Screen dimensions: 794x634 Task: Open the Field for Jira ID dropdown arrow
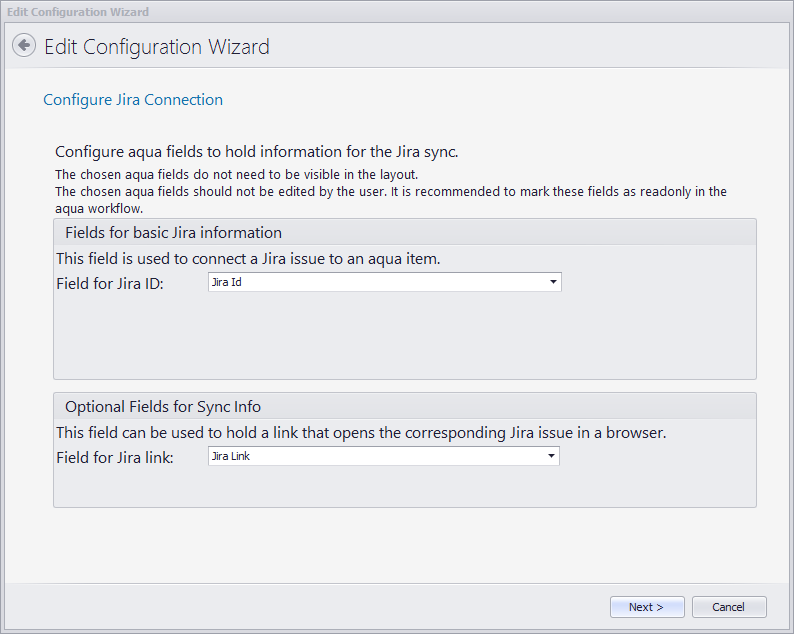tap(553, 283)
